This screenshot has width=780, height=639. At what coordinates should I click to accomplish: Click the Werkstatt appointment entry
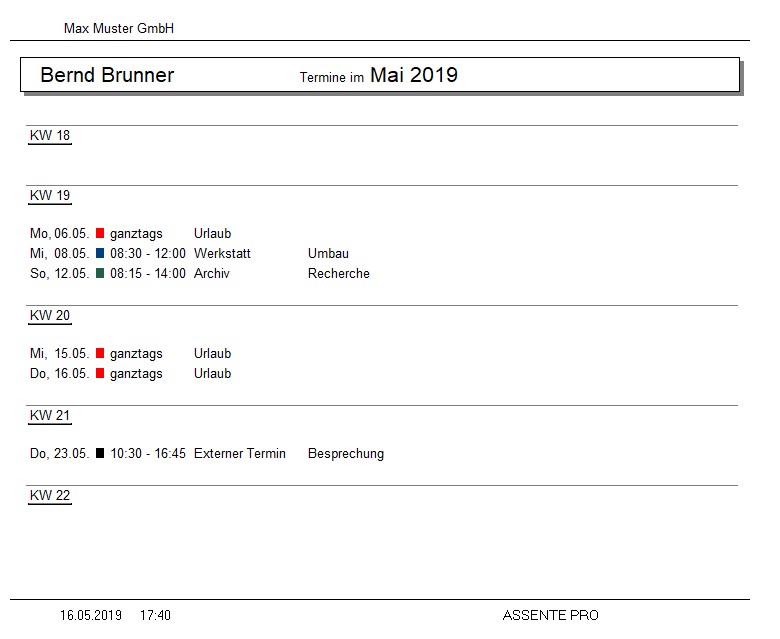222,253
